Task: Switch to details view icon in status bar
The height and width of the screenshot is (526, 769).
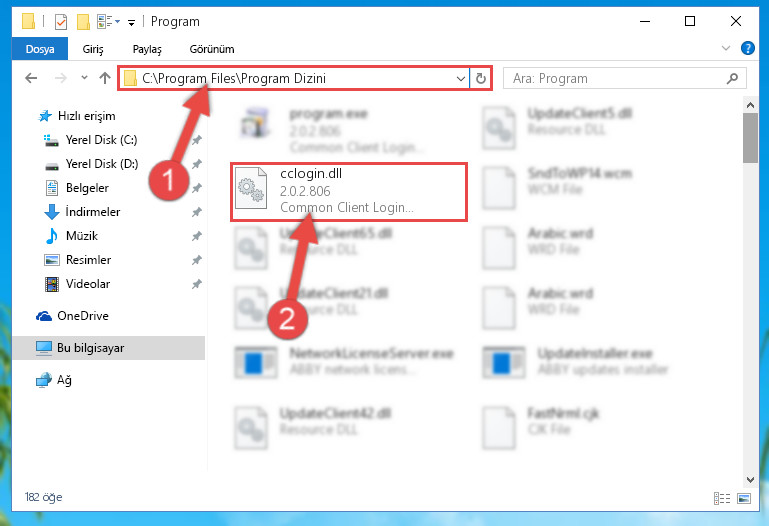Action: (x=721, y=499)
